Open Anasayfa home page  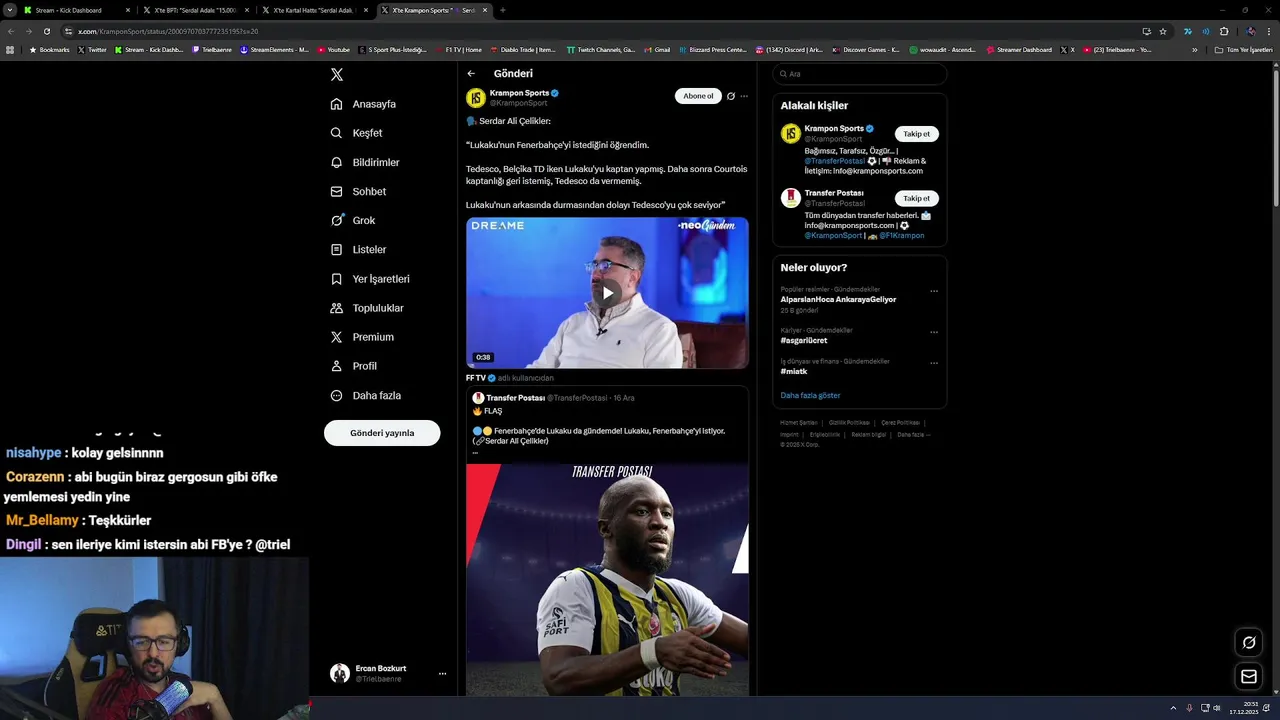(364, 104)
